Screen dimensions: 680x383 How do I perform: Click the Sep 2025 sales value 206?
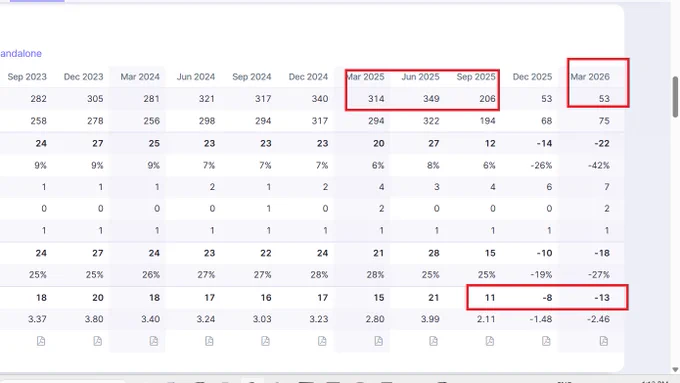[487, 99]
